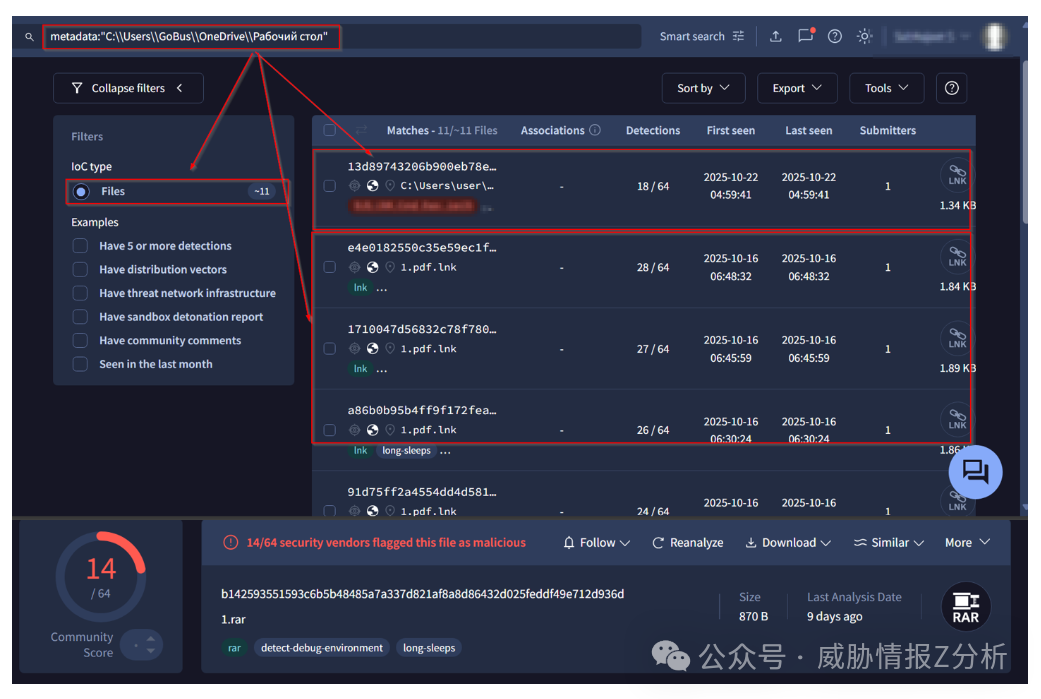
Task: Check the Have sandbox detonation report filter
Action: [x=80, y=316]
